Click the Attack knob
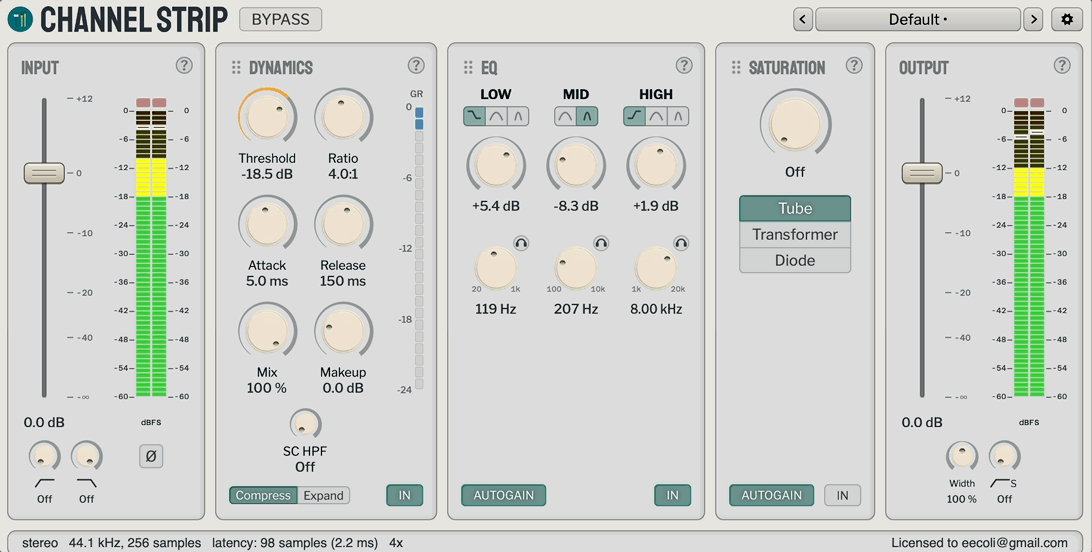Viewport: 1092px width, 552px height. (267, 224)
